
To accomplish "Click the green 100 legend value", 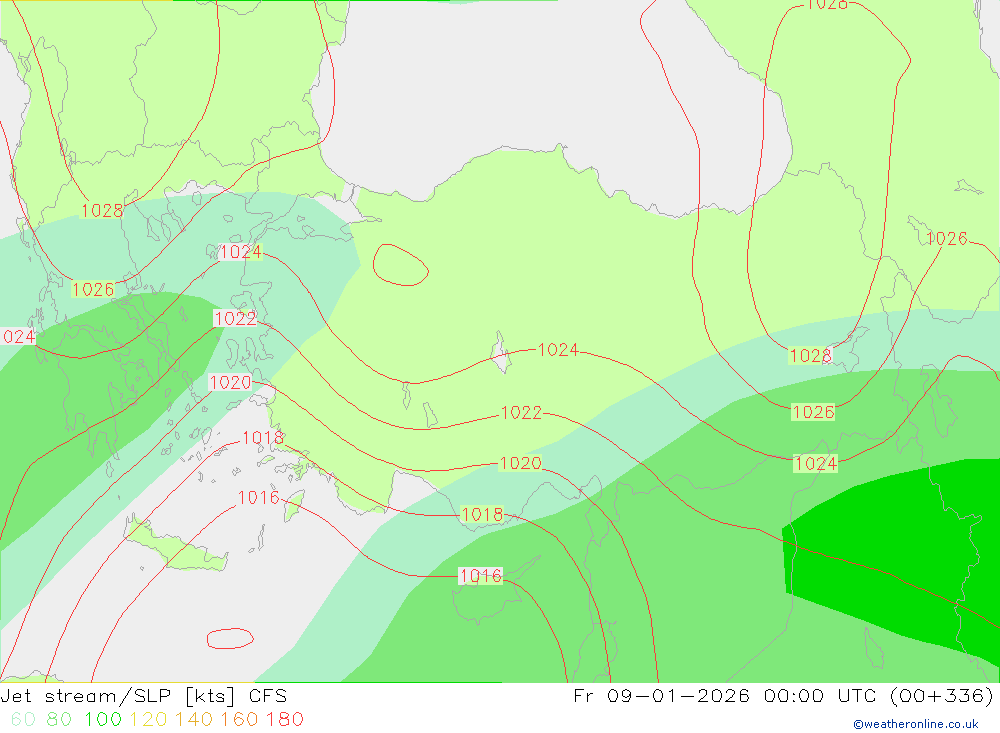I will pyautogui.click(x=103, y=719).
